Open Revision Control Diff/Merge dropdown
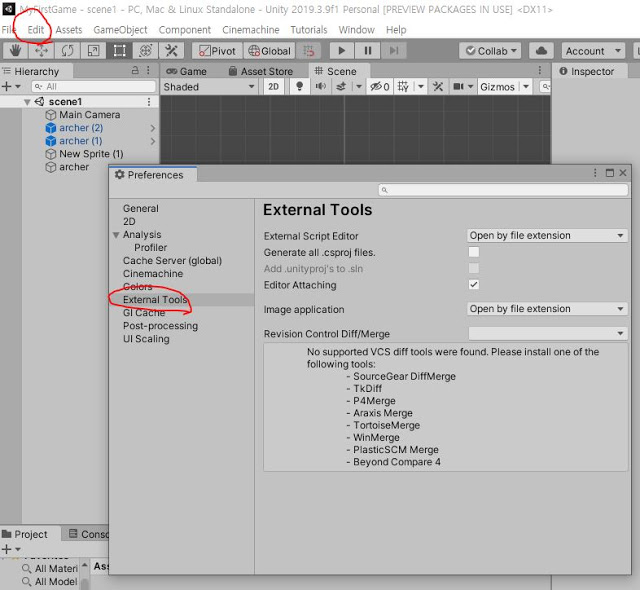The image size is (640, 590). [547, 333]
